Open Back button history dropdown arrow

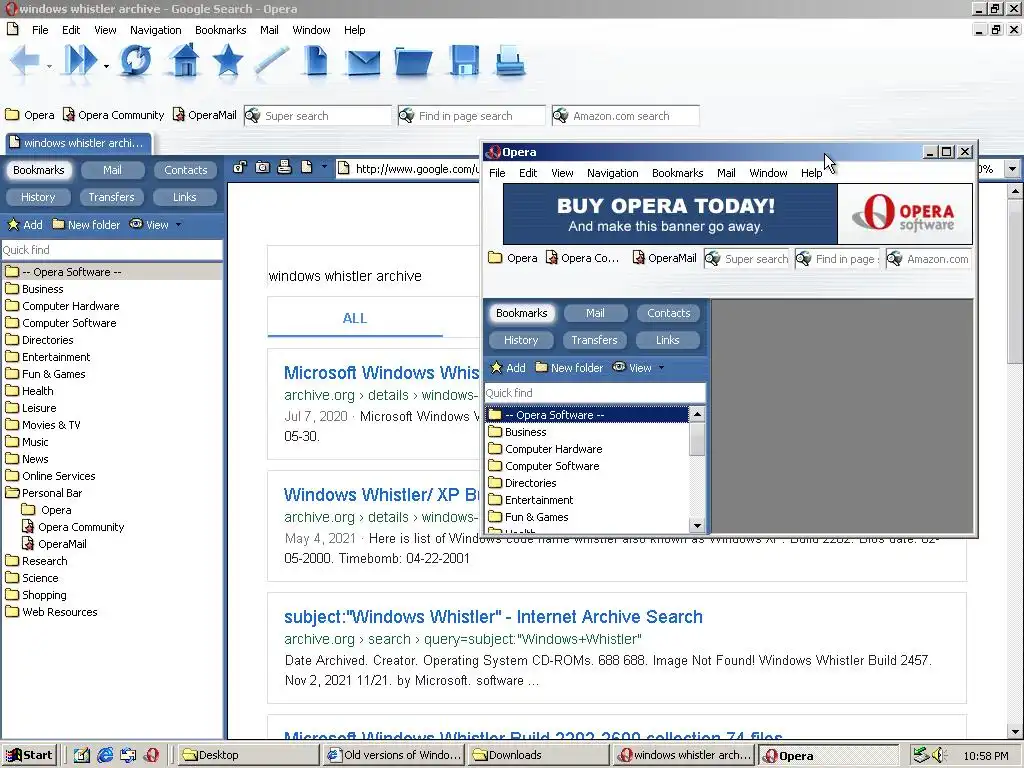point(49,66)
